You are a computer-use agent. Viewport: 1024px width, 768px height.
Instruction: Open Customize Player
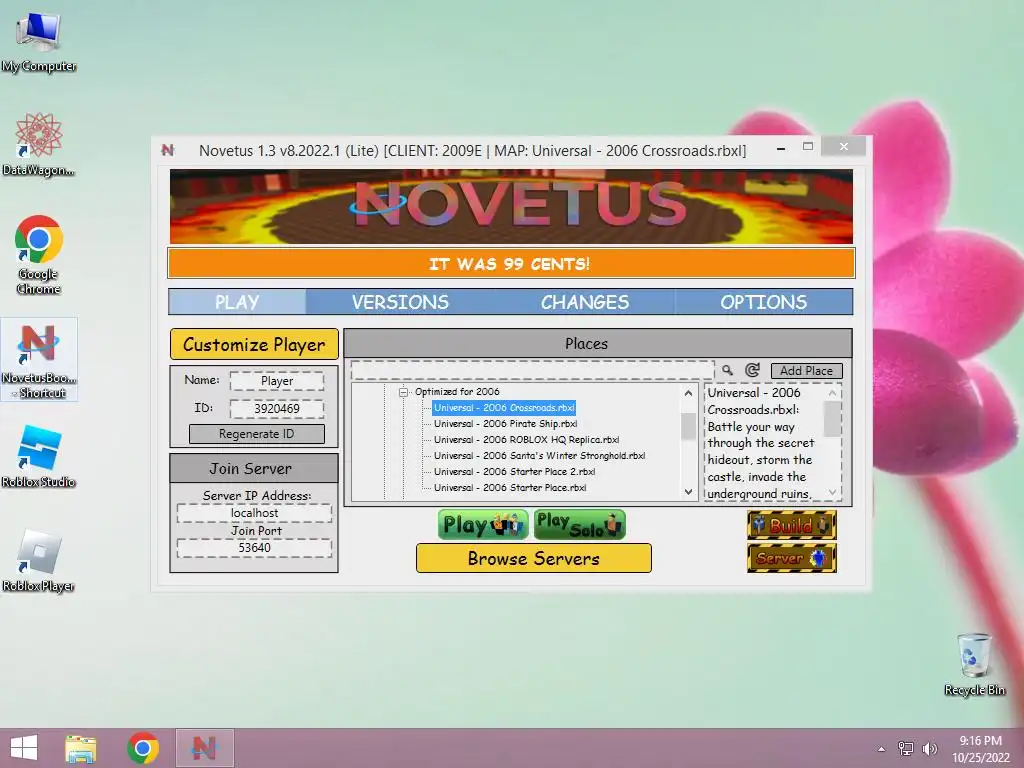tap(254, 344)
